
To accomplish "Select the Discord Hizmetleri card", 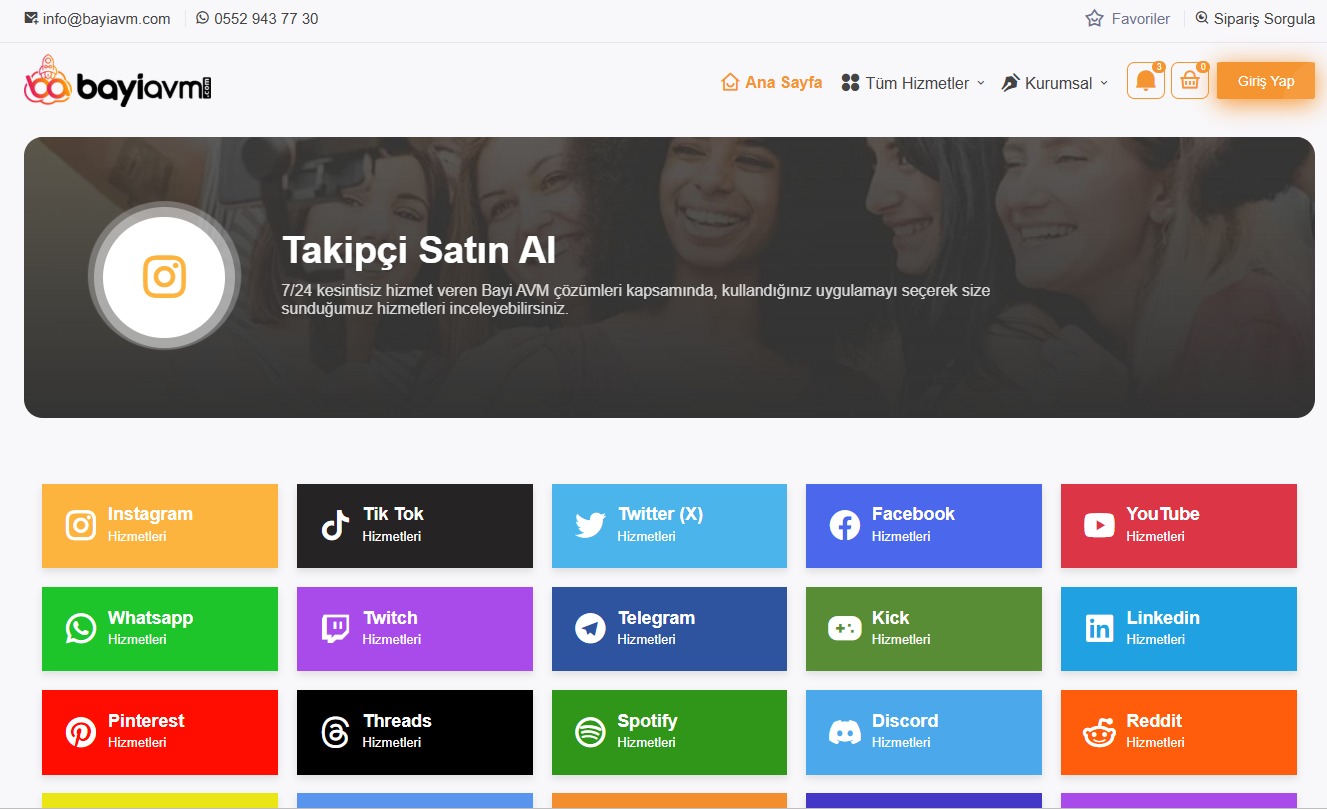I will click(x=923, y=731).
